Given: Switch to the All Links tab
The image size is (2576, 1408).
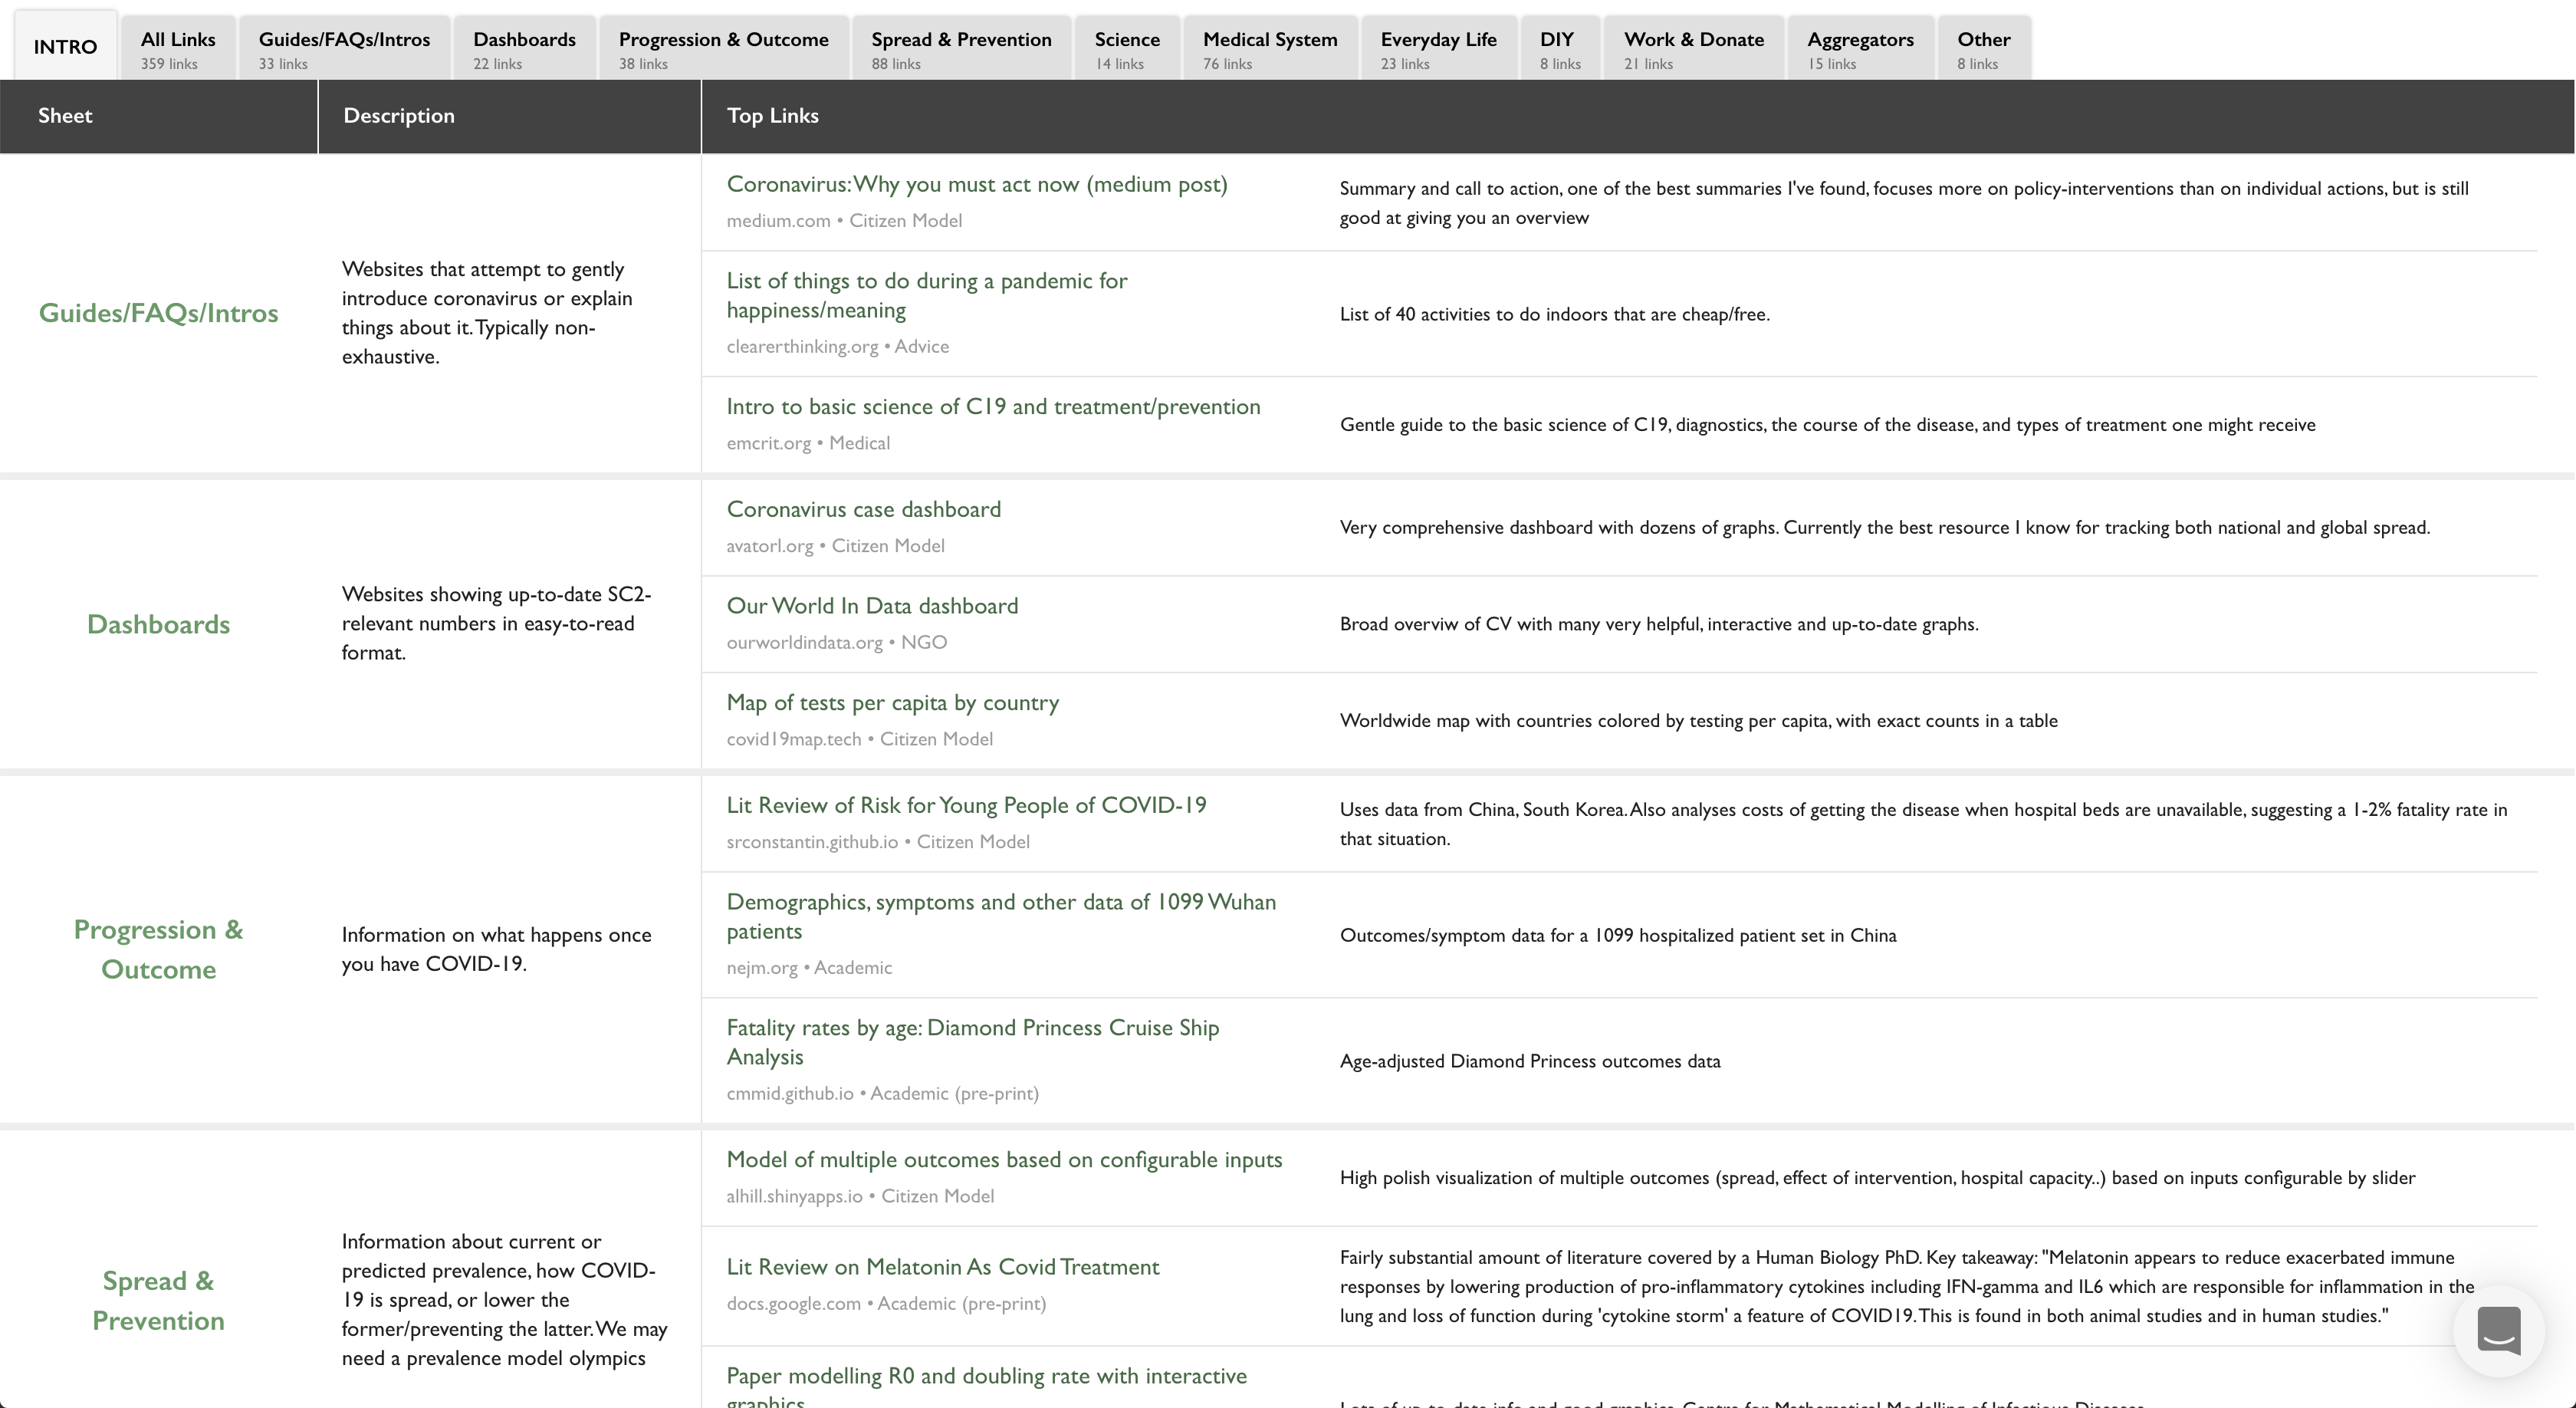Looking at the screenshot, I should point(178,48).
